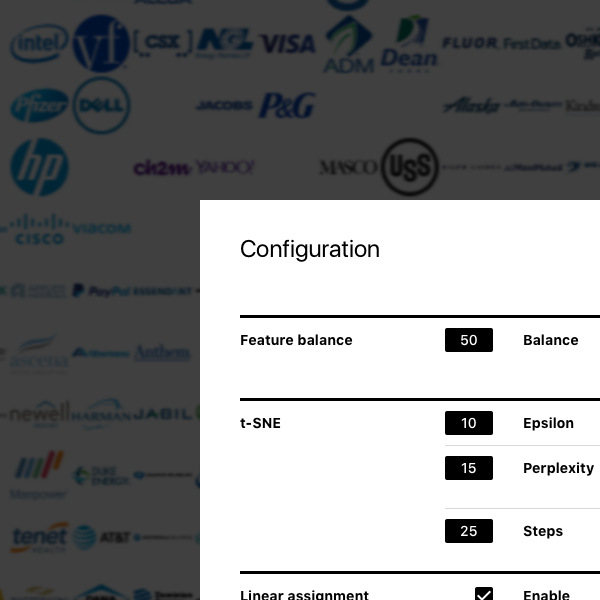
Task: Edit the Epsilon value field showing 10
Action: click(469, 423)
